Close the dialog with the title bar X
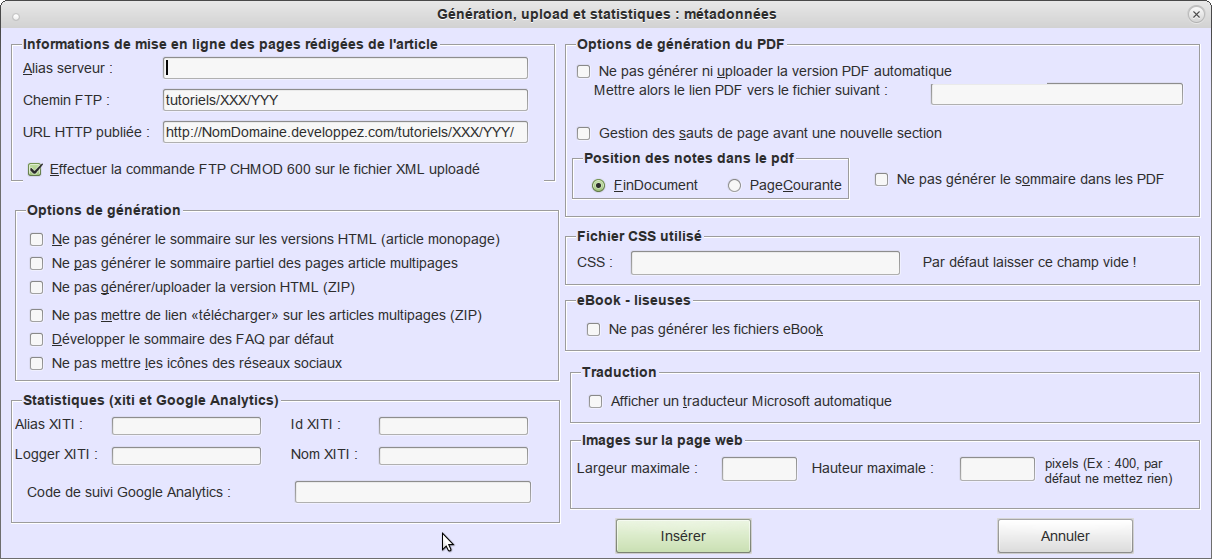The width and height of the screenshot is (1212, 559). [x=1195, y=14]
